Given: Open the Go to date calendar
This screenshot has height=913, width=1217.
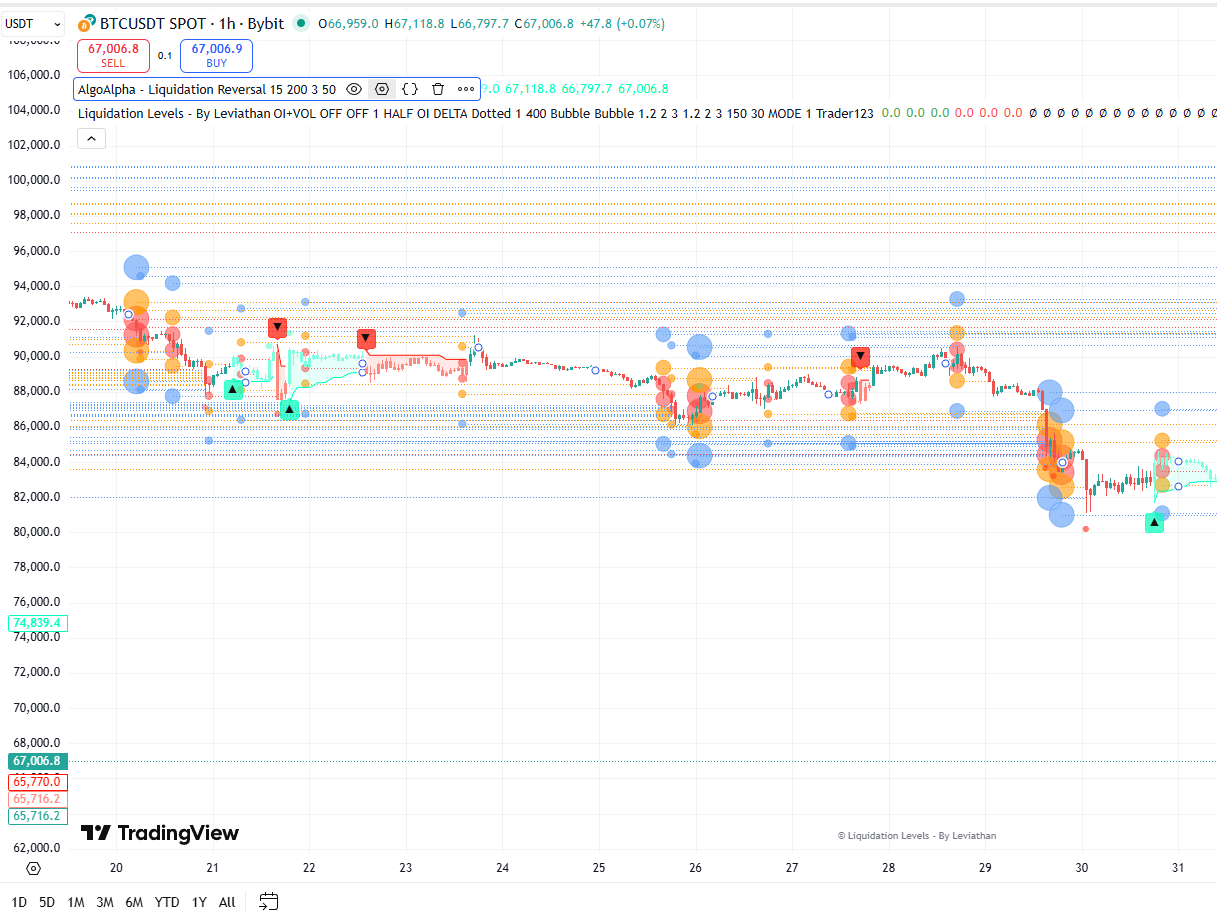Looking at the screenshot, I should (268, 902).
